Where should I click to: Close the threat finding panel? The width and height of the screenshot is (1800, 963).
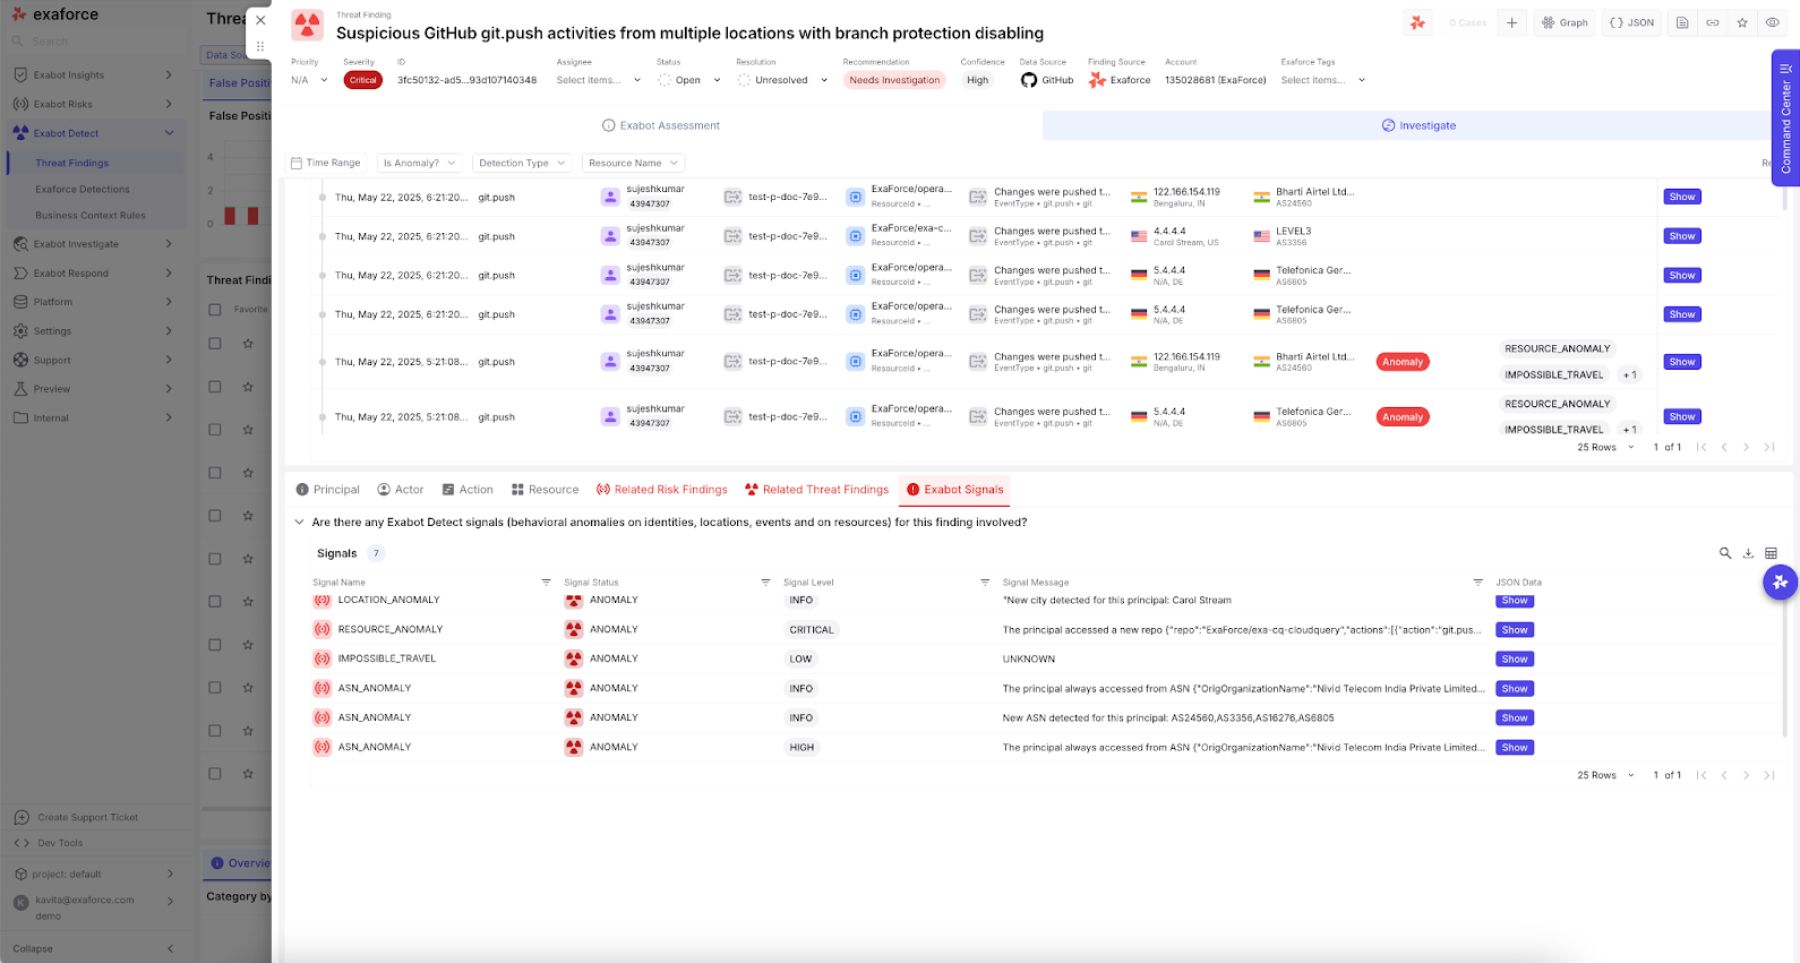coord(260,20)
